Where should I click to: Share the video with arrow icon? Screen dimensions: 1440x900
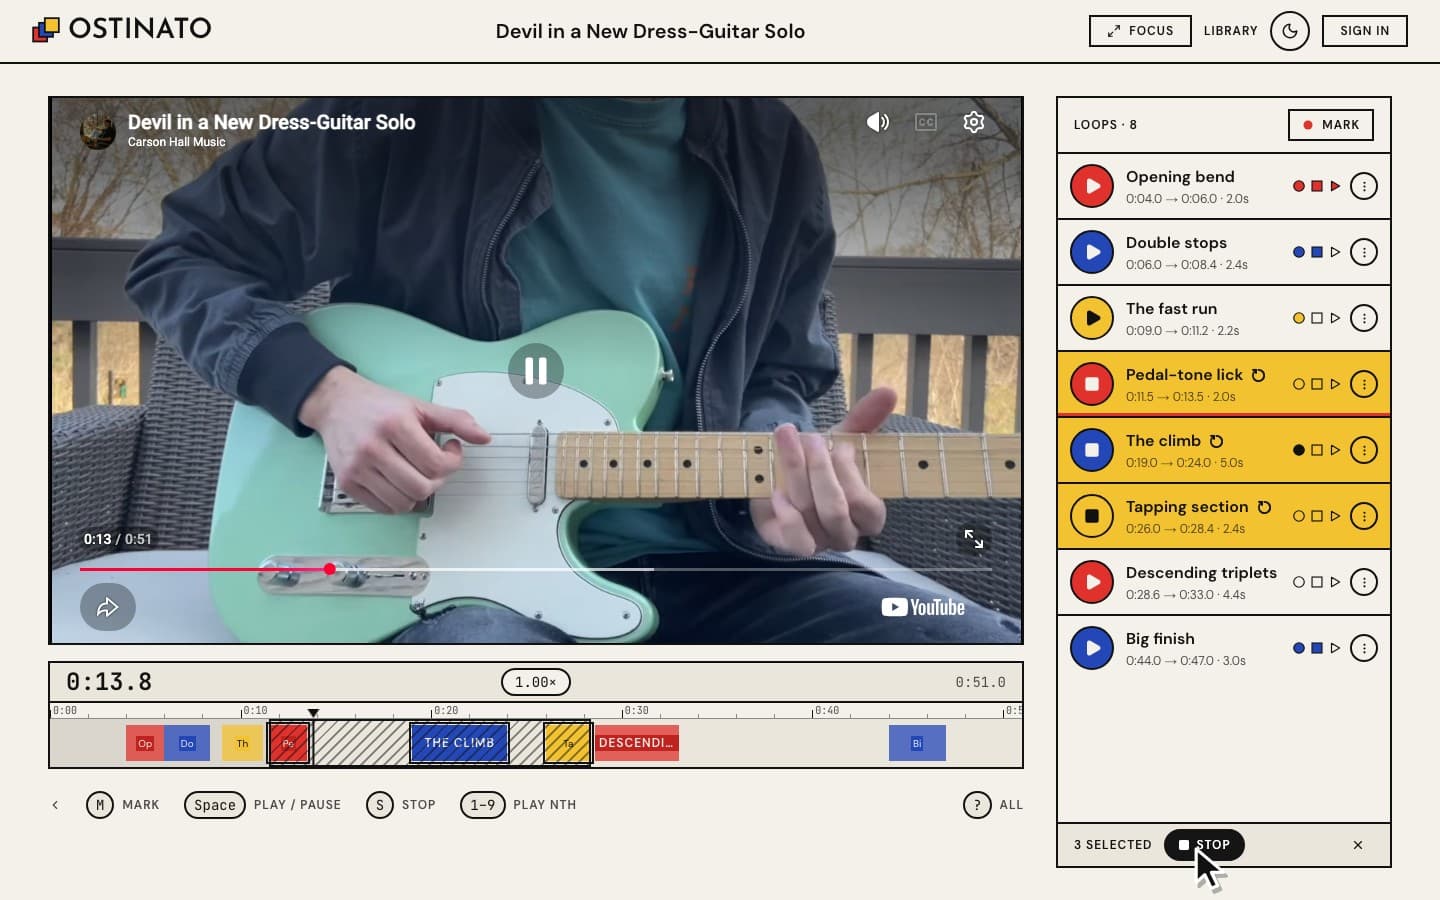[108, 607]
